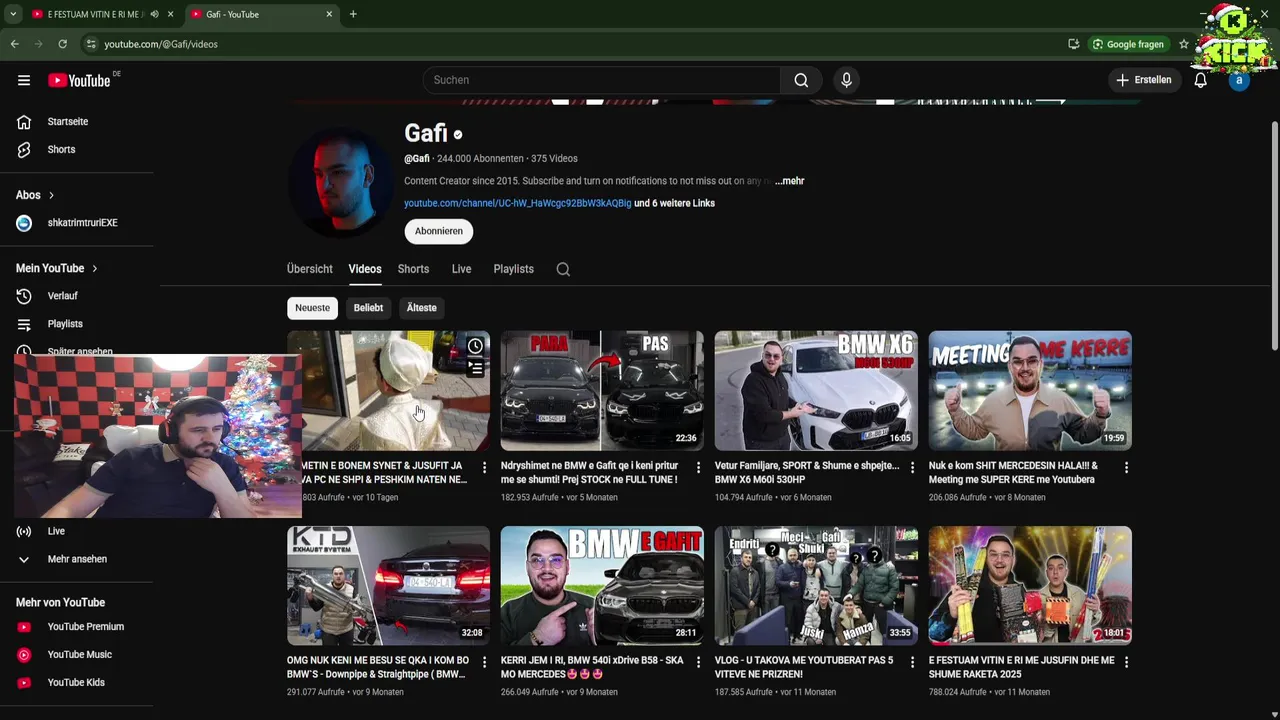
Task: Select the Videos channel tab
Action: point(365,269)
